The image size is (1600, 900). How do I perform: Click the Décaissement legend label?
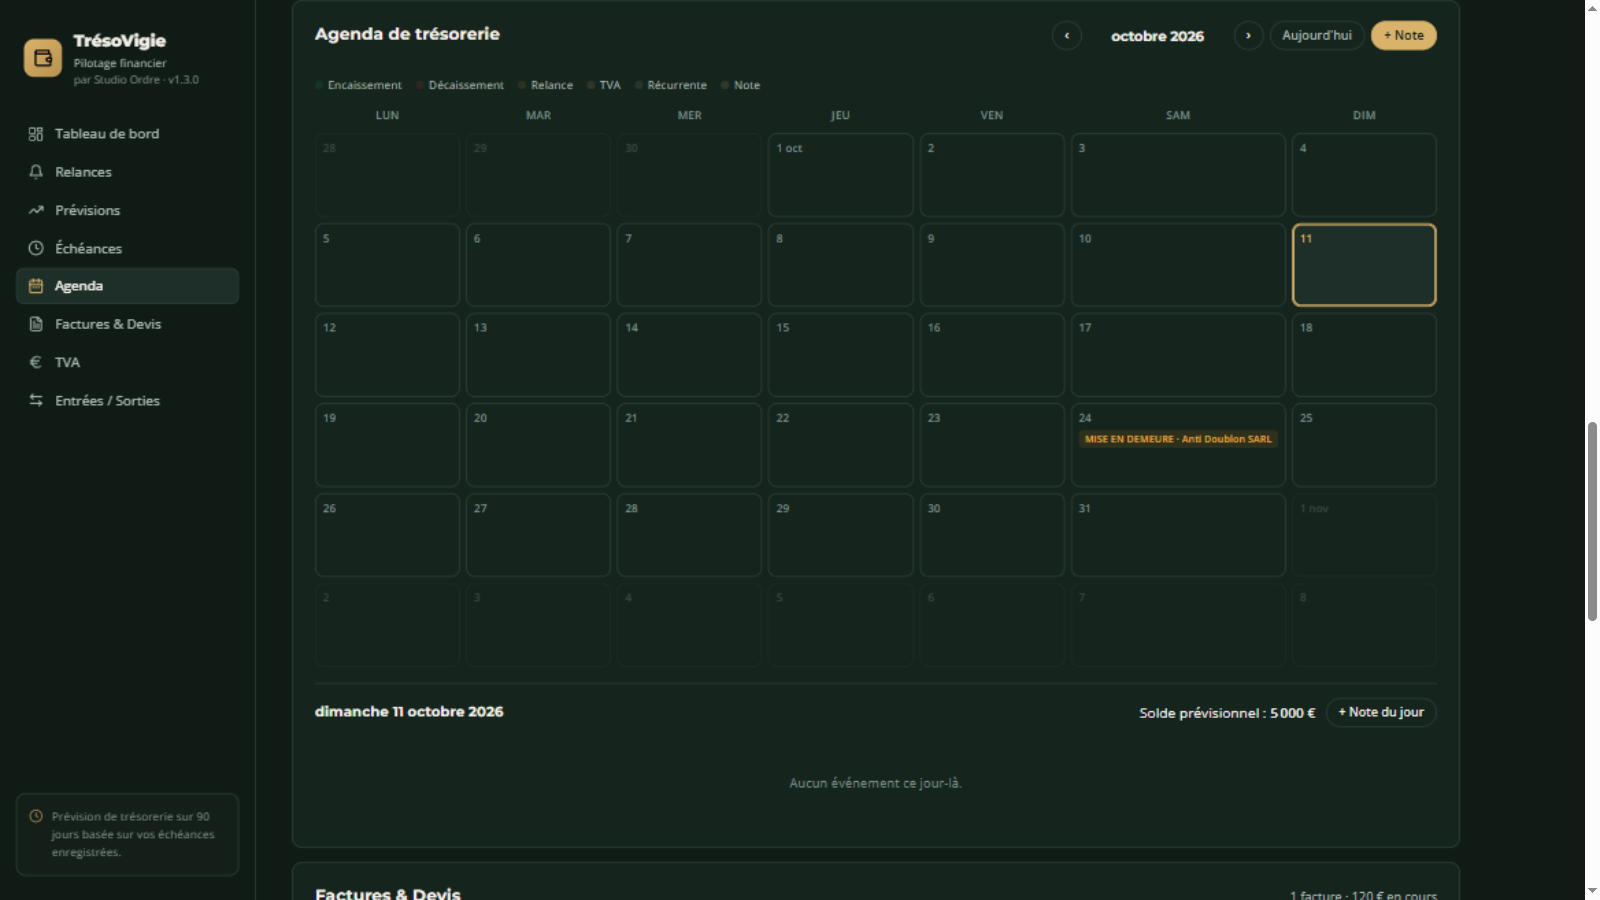tap(466, 86)
